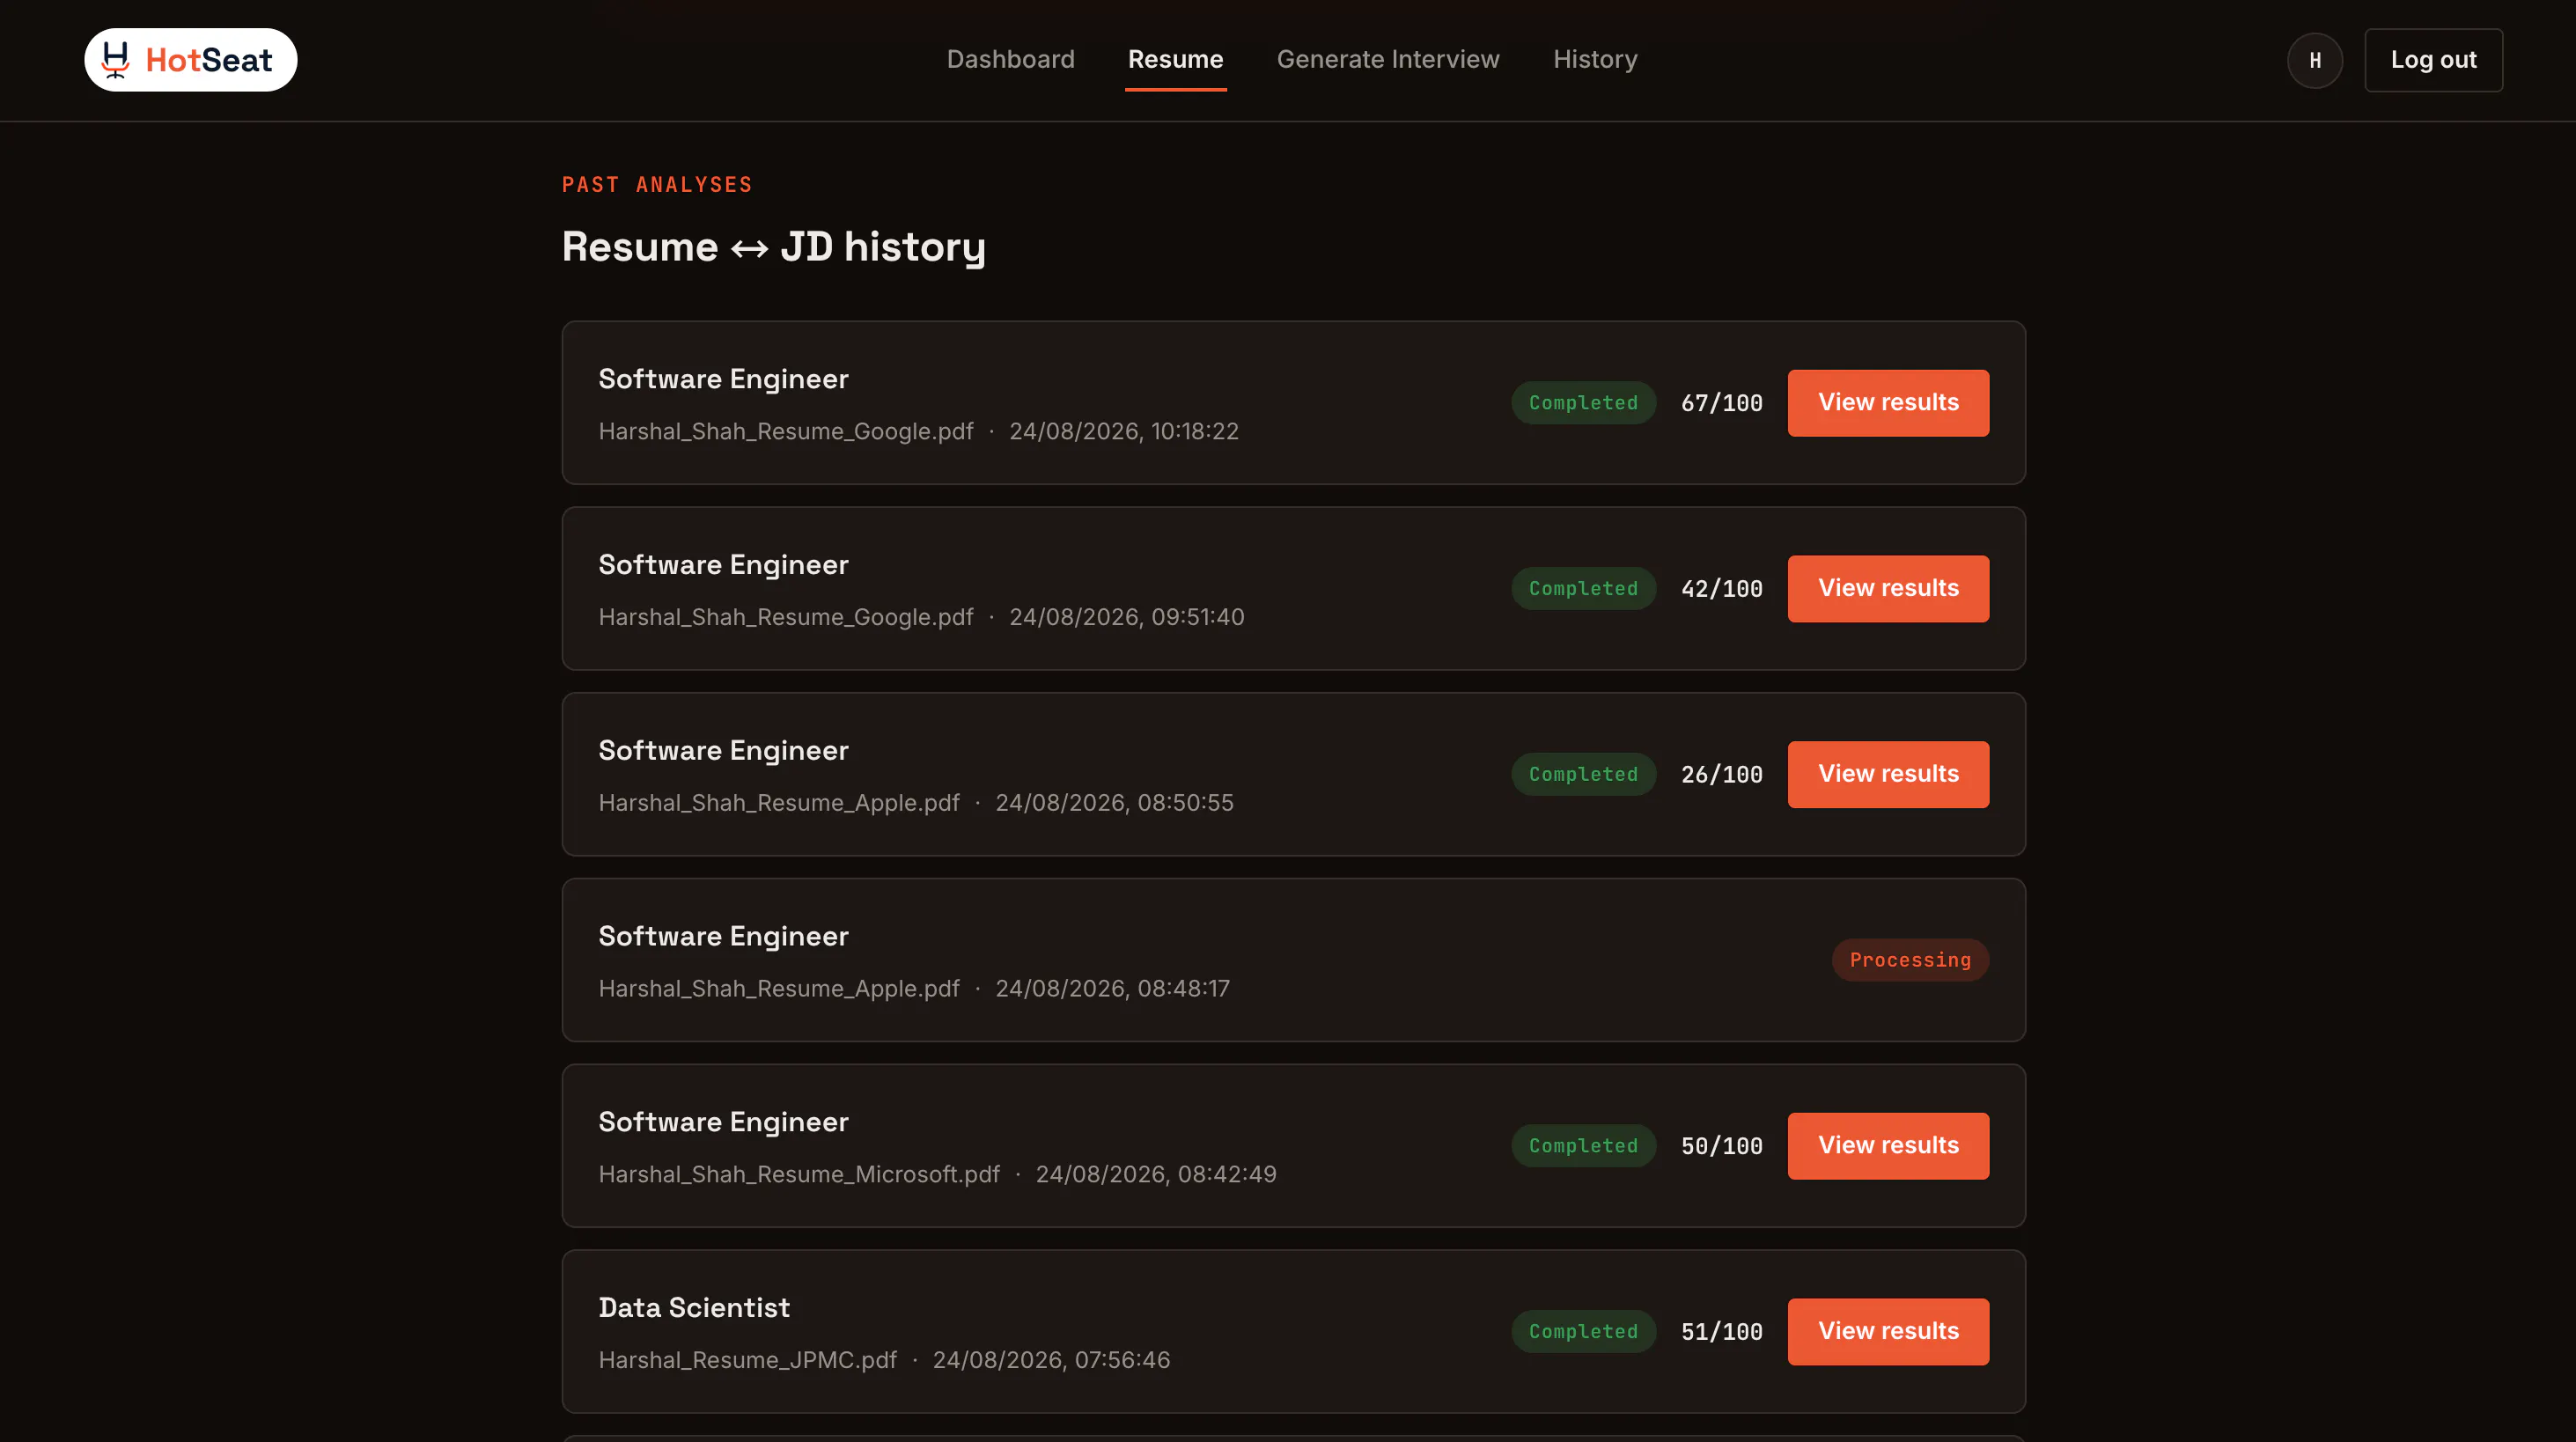The image size is (2576, 1442).
Task: Click the Processing status badge
Action: (x=1910, y=960)
